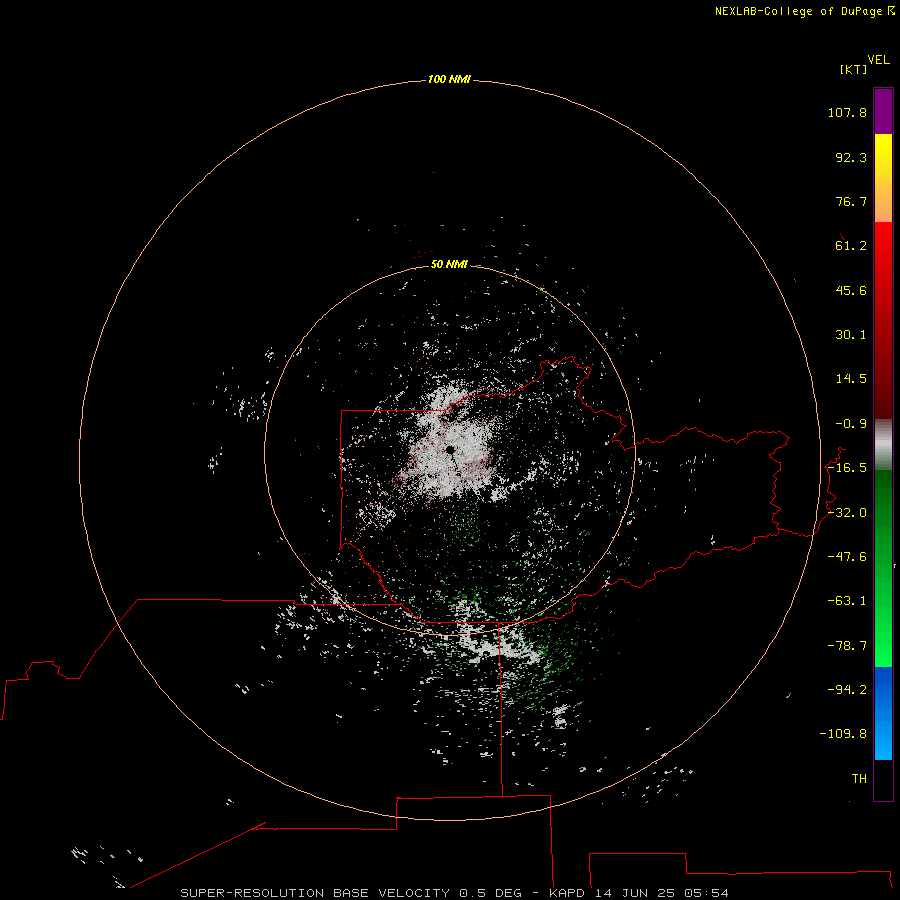Viewport: 900px width, 900px height.
Task: Click the VEL legend title
Action: [x=878, y=60]
